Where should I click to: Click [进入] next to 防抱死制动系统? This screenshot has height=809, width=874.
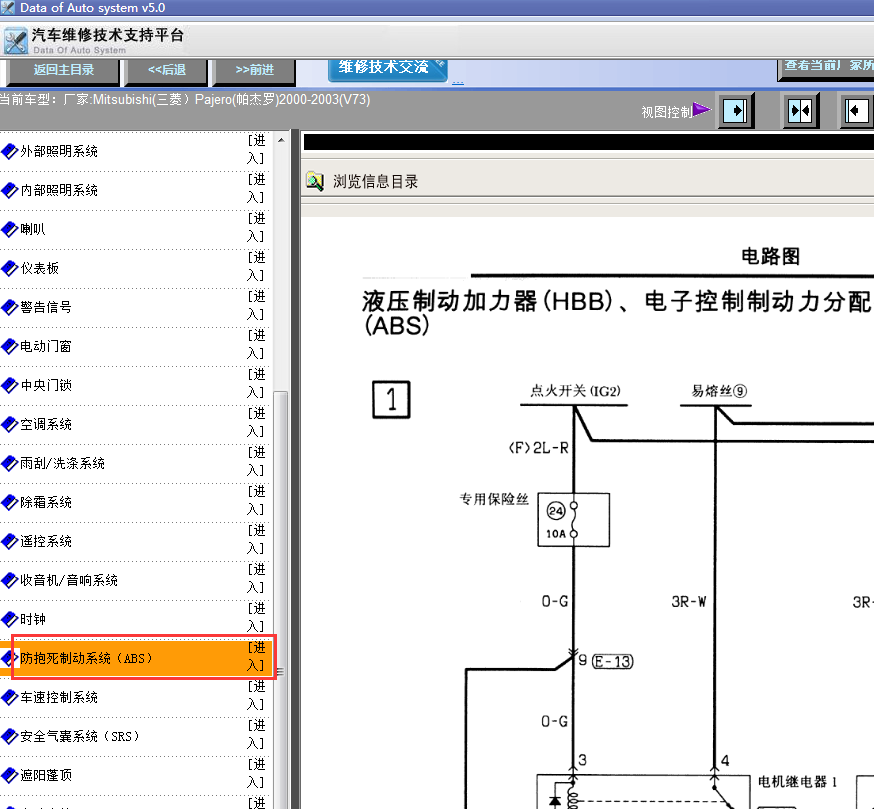coord(256,657)
